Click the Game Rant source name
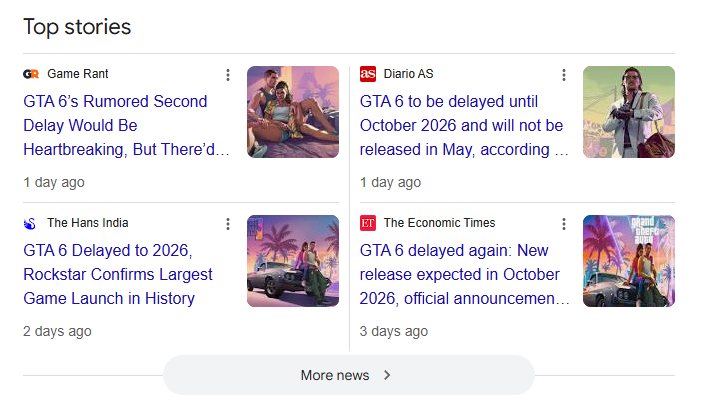 (x=78, y=74)
